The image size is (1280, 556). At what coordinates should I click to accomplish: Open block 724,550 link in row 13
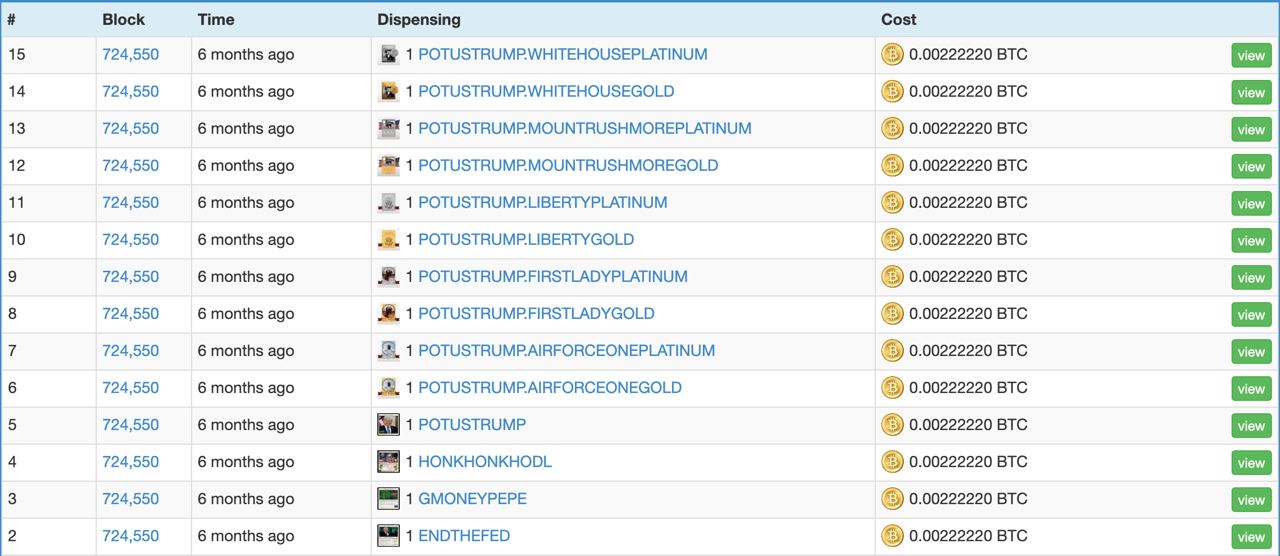(130, 128)
